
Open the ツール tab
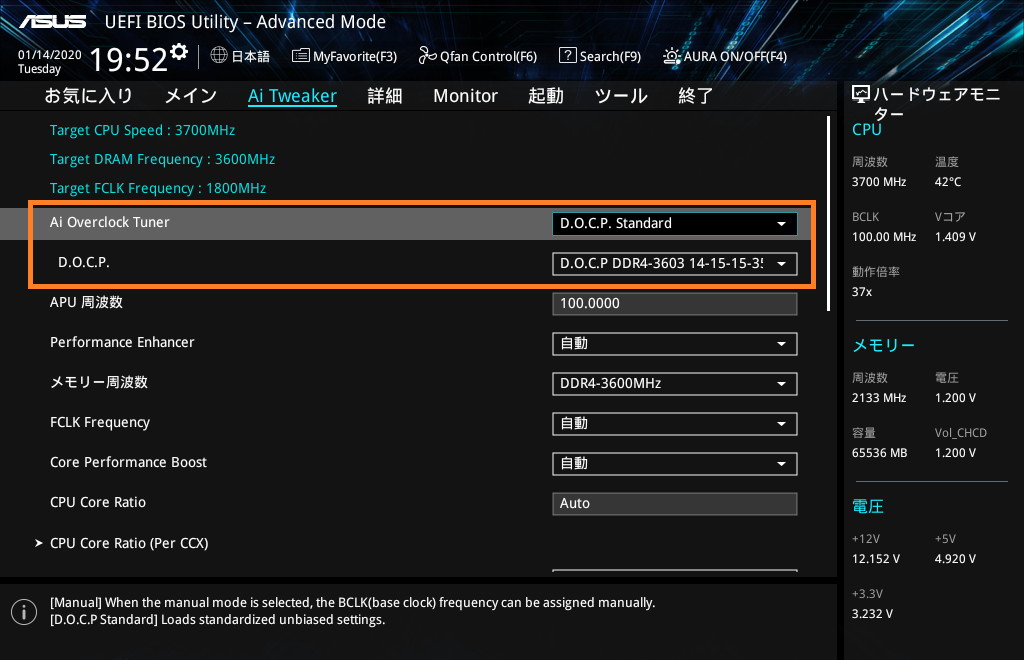[x=620, y=96]
